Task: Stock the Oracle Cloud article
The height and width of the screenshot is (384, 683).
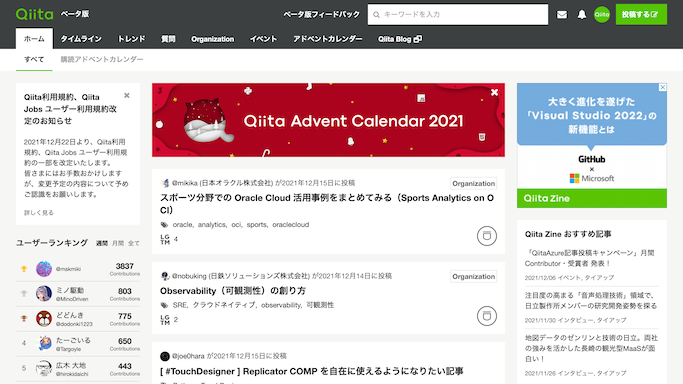Action: pos(487,236)
